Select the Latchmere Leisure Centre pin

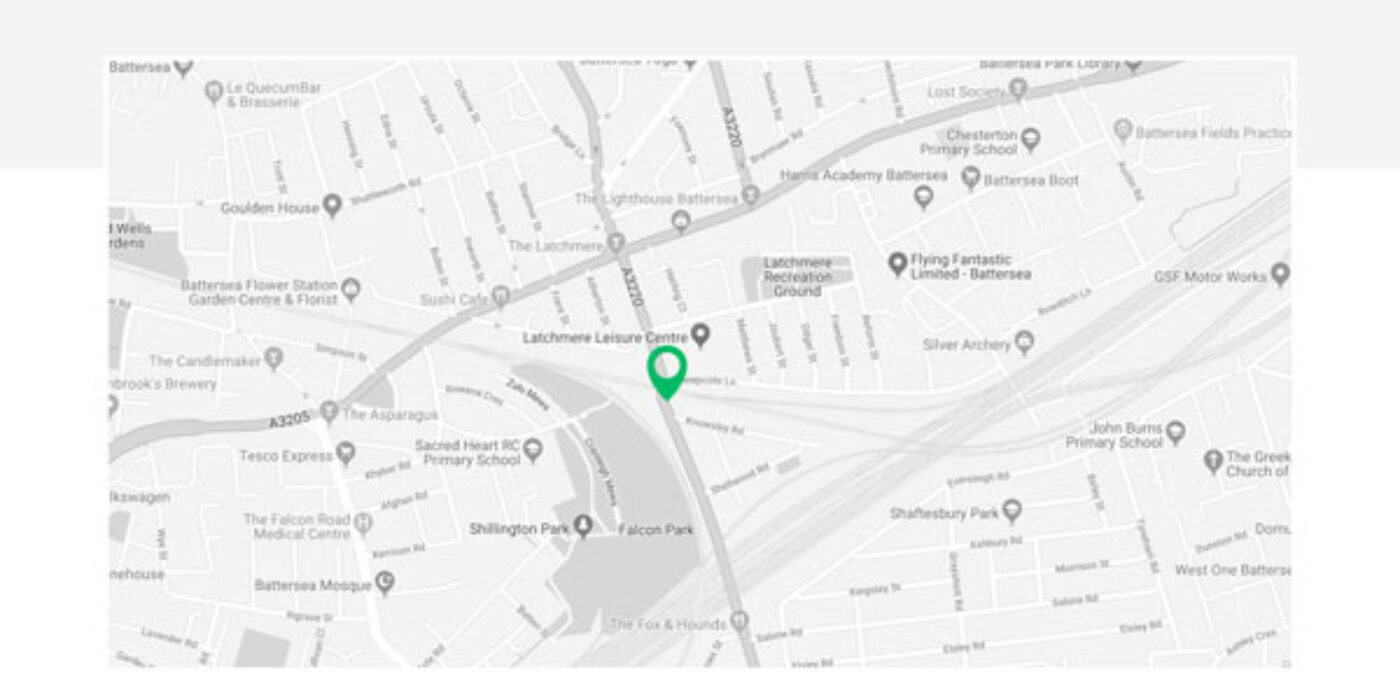coord(701,336)
